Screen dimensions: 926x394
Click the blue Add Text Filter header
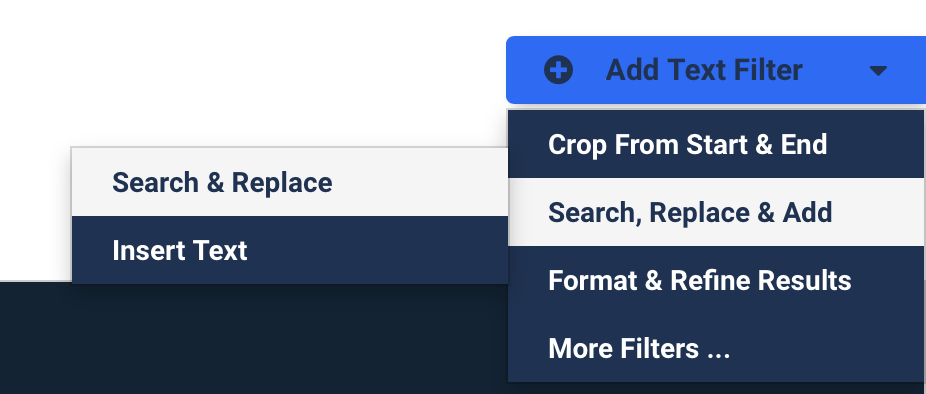pos(716,70)
